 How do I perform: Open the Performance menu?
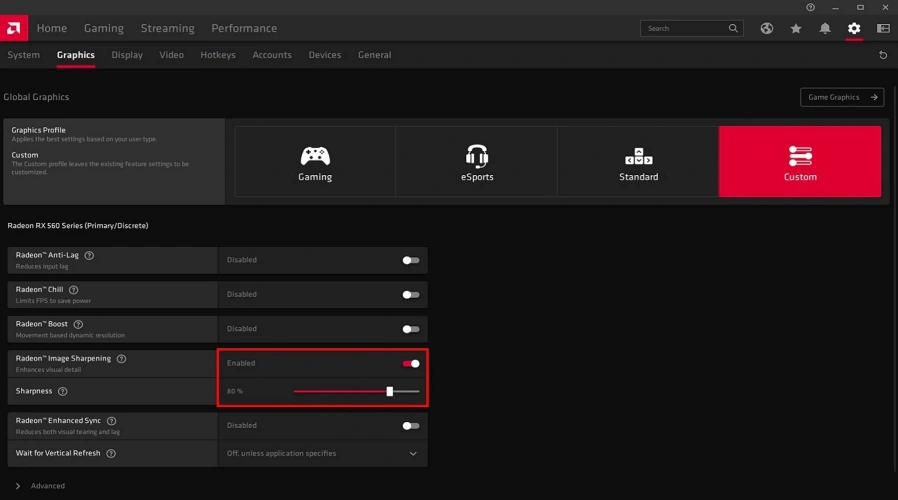[244, 28]
